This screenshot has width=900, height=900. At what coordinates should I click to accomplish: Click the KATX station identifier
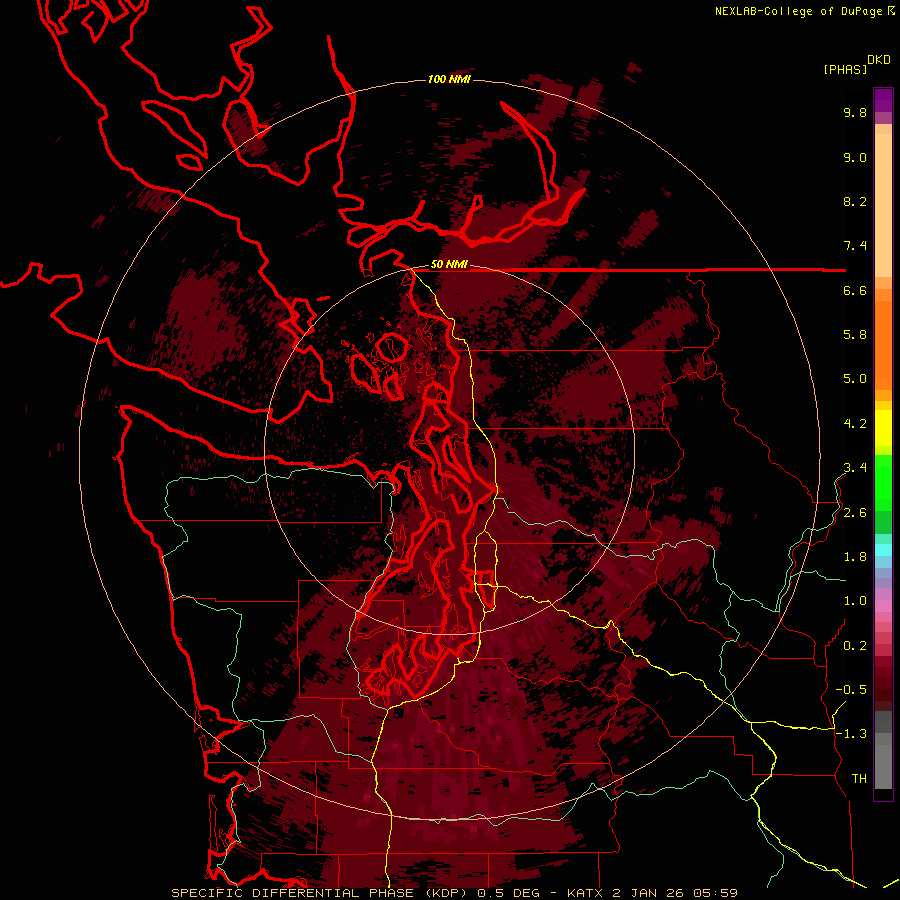[x=585, y=893]
